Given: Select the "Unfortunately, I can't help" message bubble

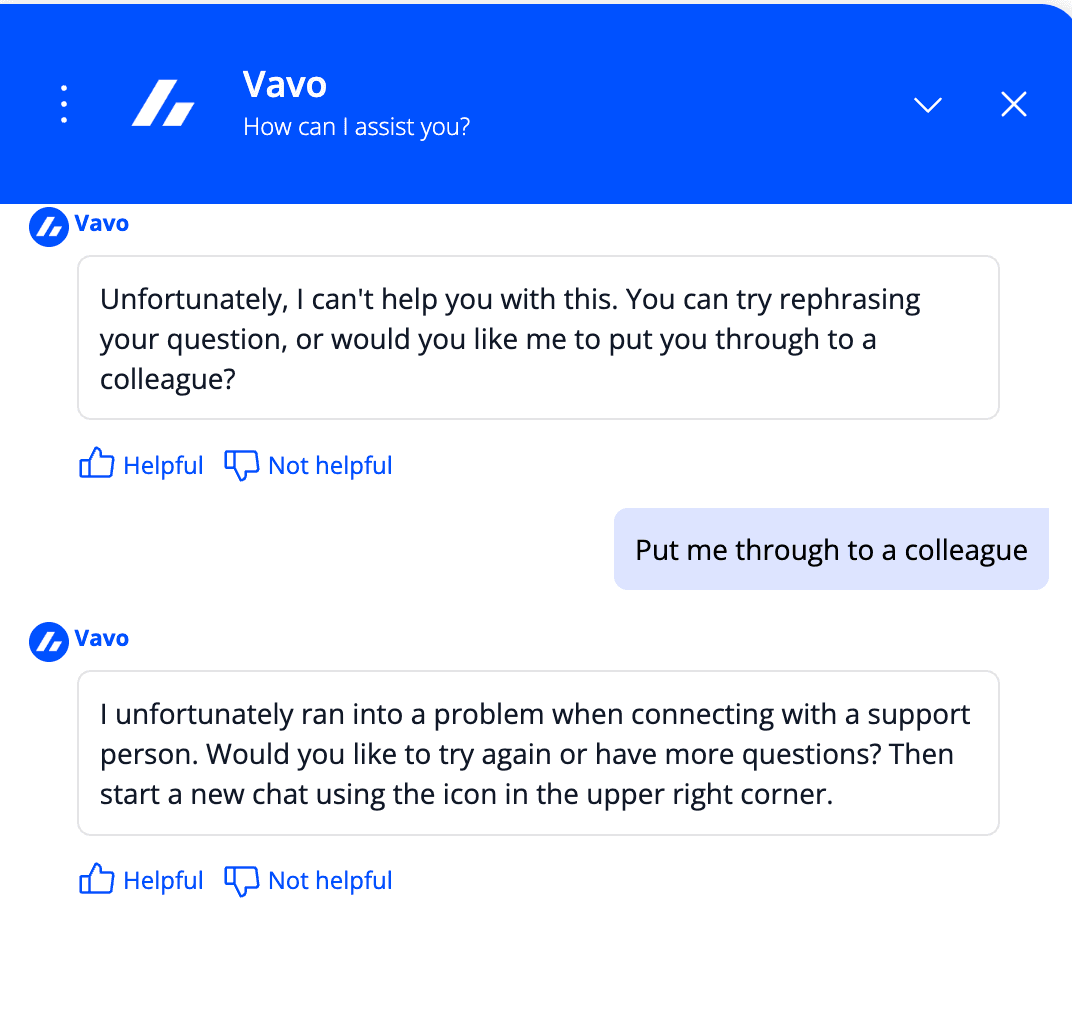Looking at the screenshot, I should (x=538, y=338).
